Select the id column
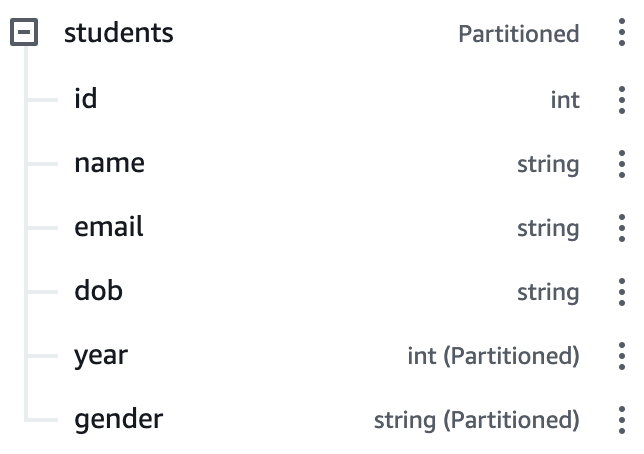The image size is (644, 454). tap(86, 99)
